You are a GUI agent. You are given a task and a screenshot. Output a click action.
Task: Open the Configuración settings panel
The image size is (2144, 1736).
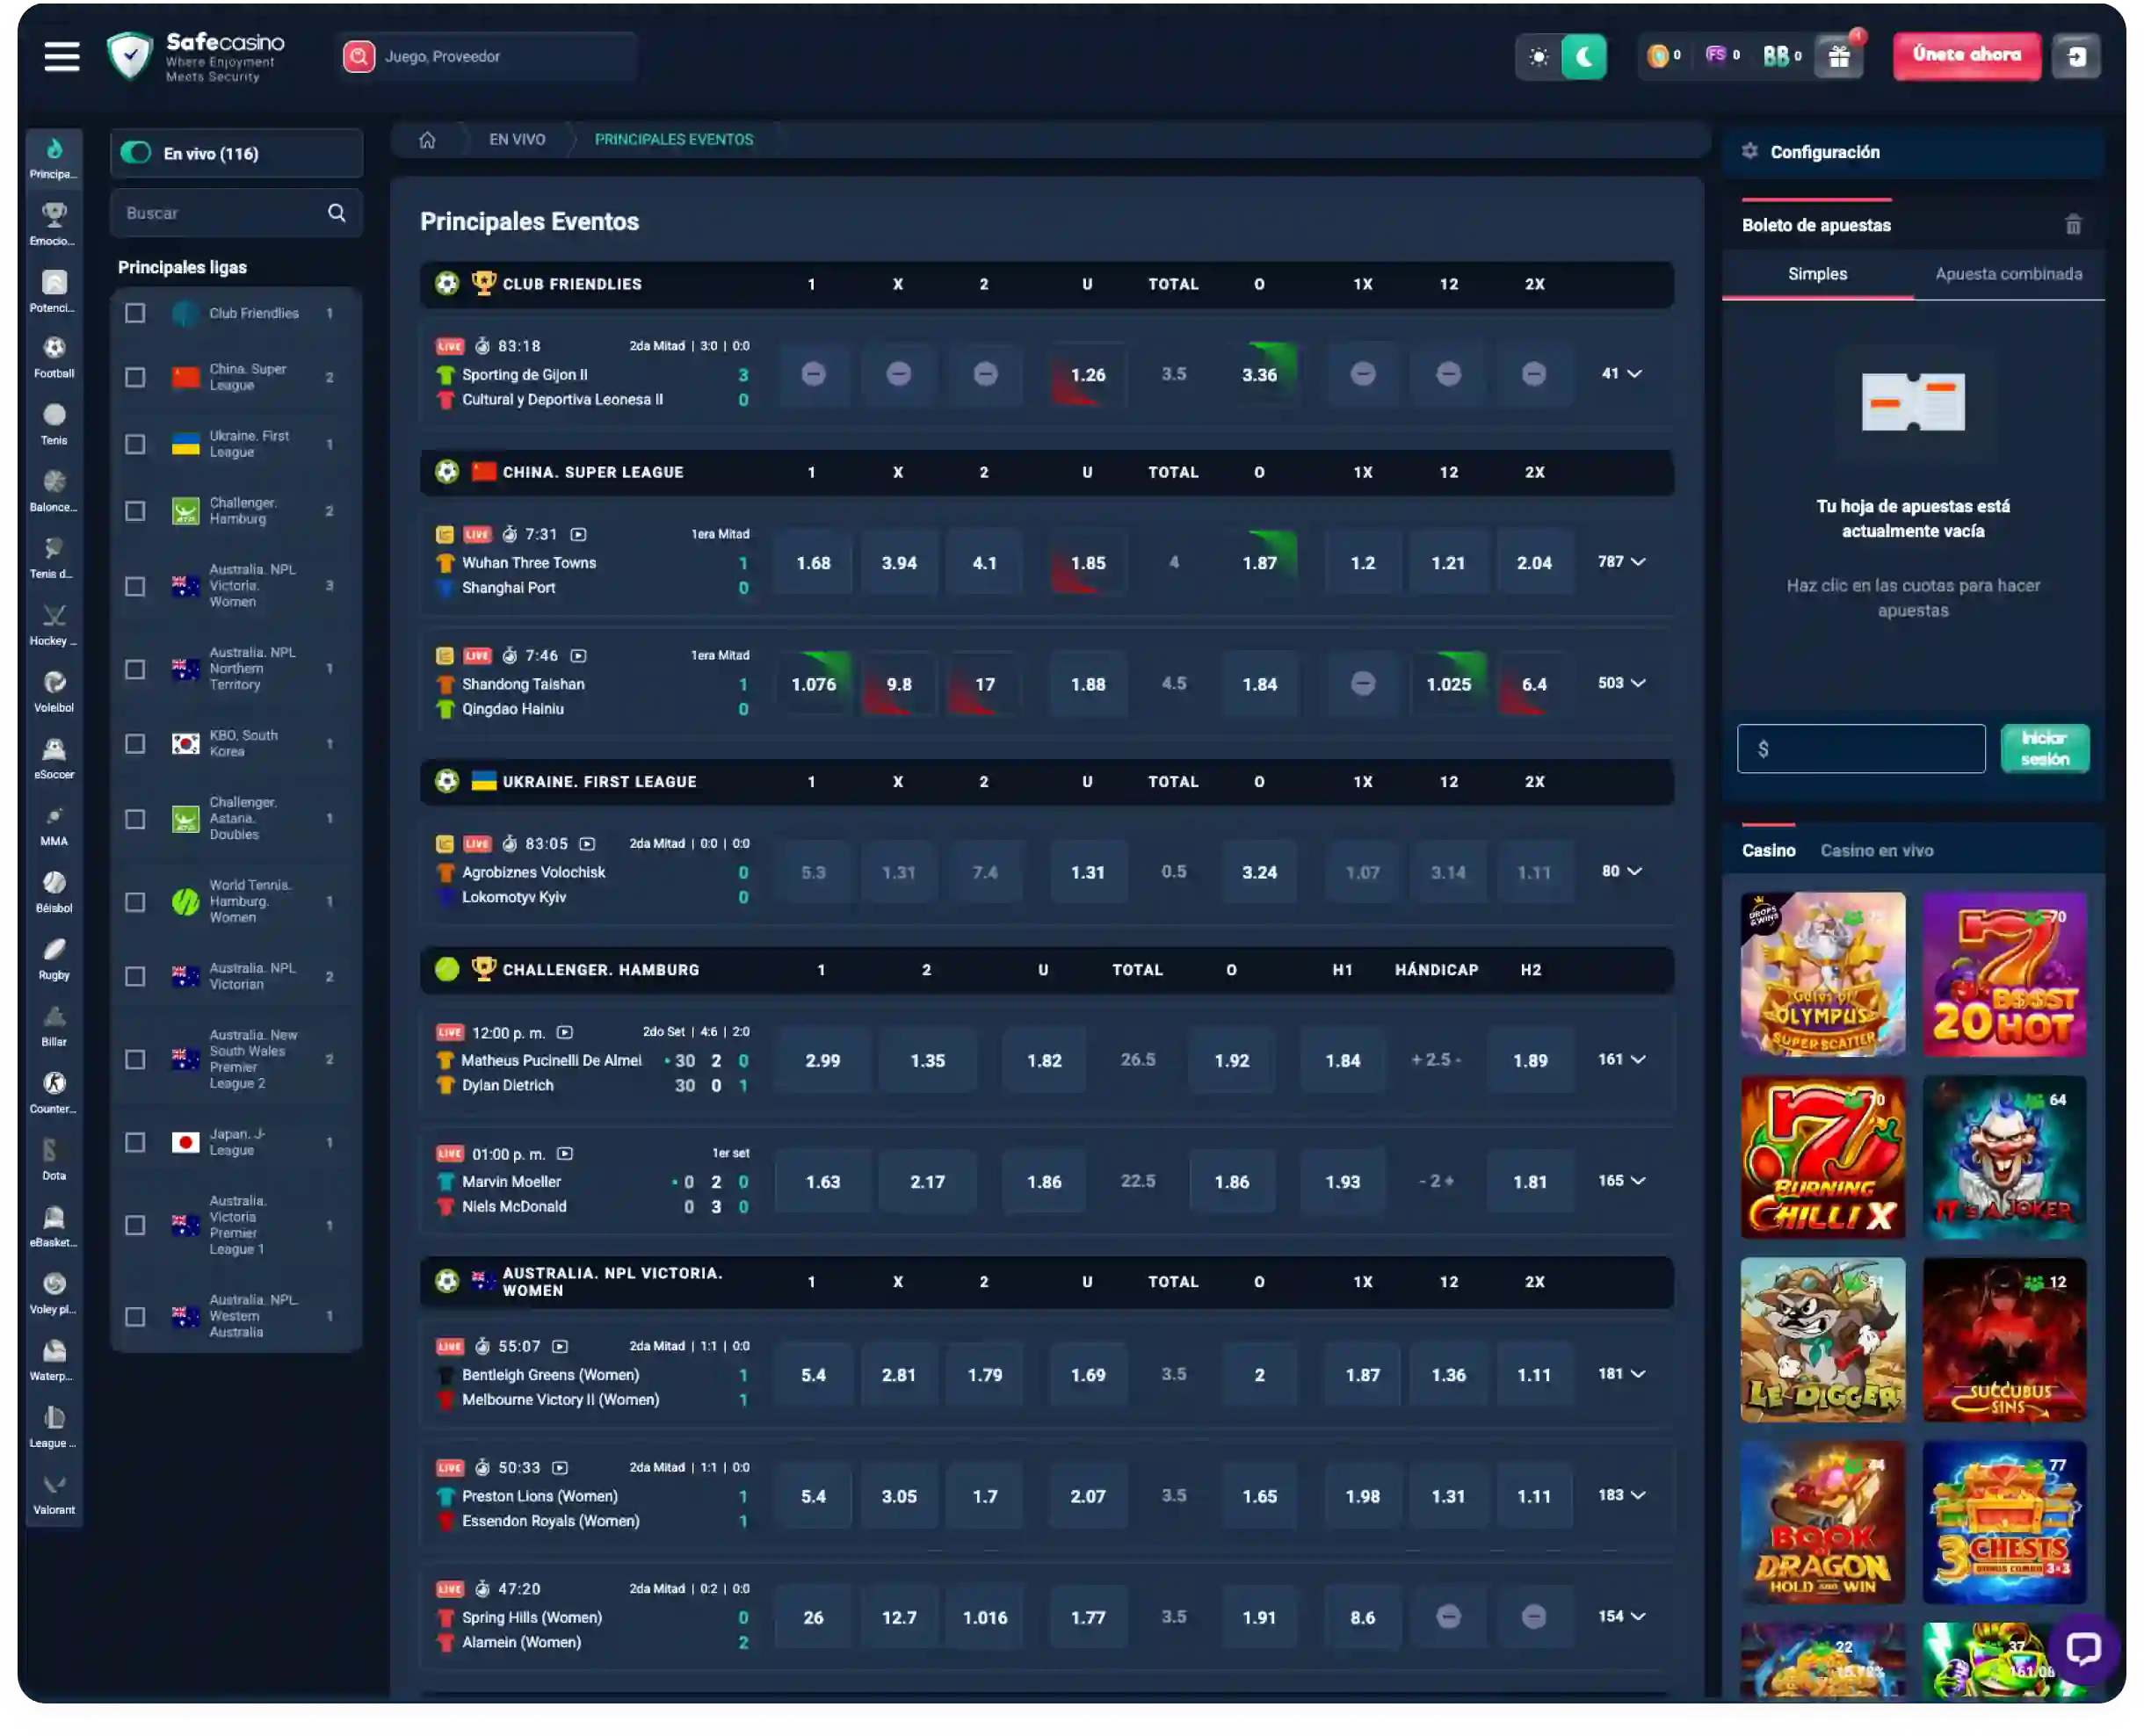(1912, 152)
